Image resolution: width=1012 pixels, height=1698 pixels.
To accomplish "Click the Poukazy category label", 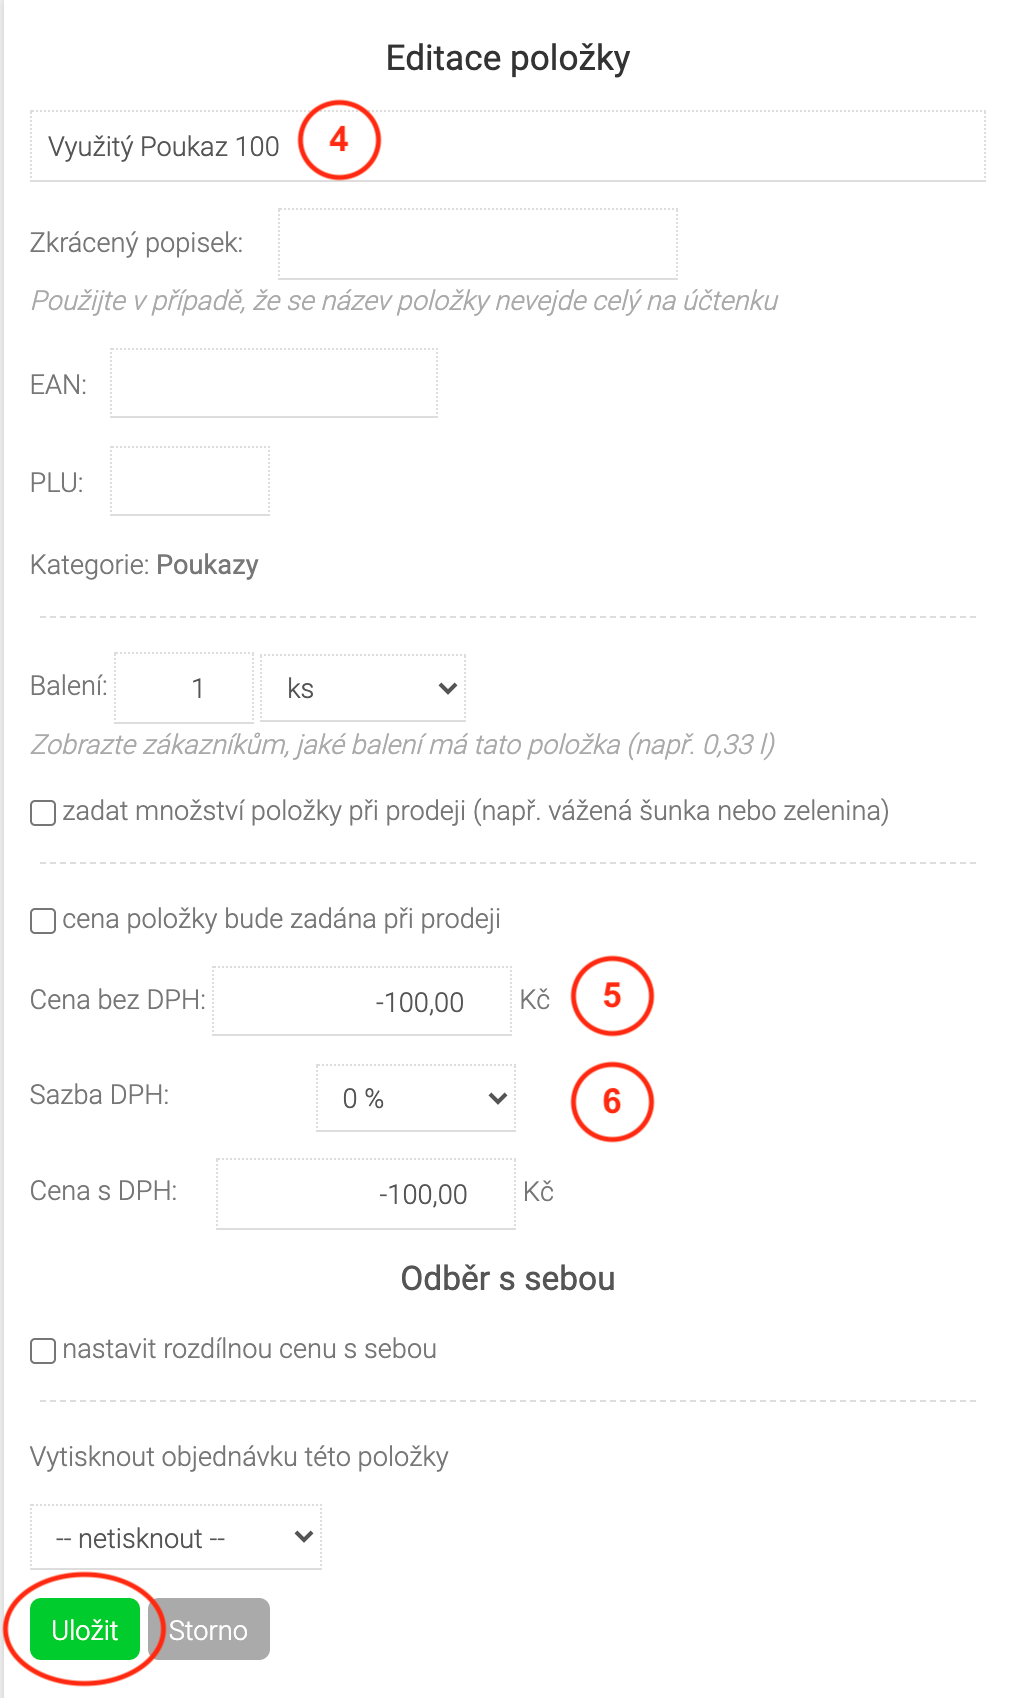I will (207, 565).
